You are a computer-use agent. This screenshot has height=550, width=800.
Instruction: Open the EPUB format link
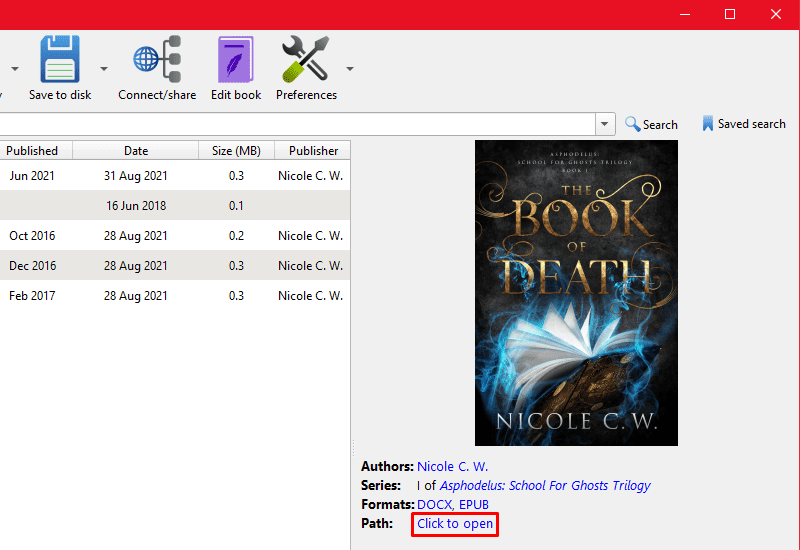[474, 504]
